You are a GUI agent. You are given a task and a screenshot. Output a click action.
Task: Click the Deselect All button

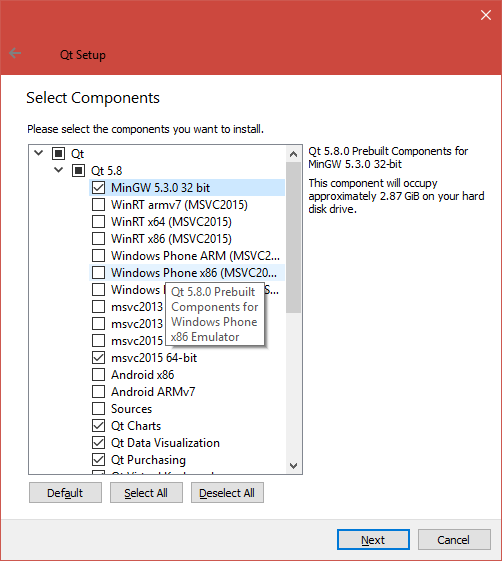coord(227,493)
